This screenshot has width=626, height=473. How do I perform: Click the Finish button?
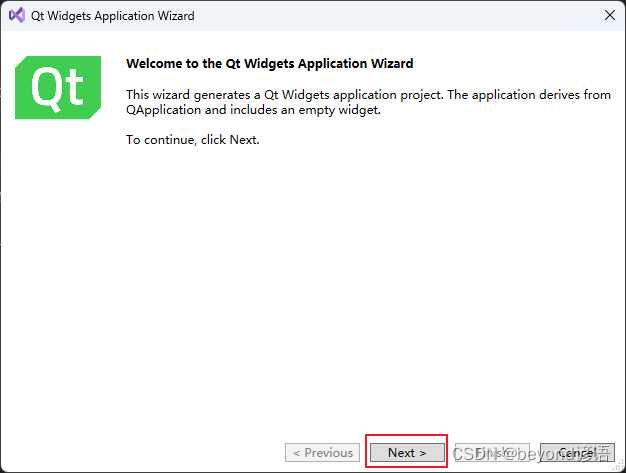(492, 453)
